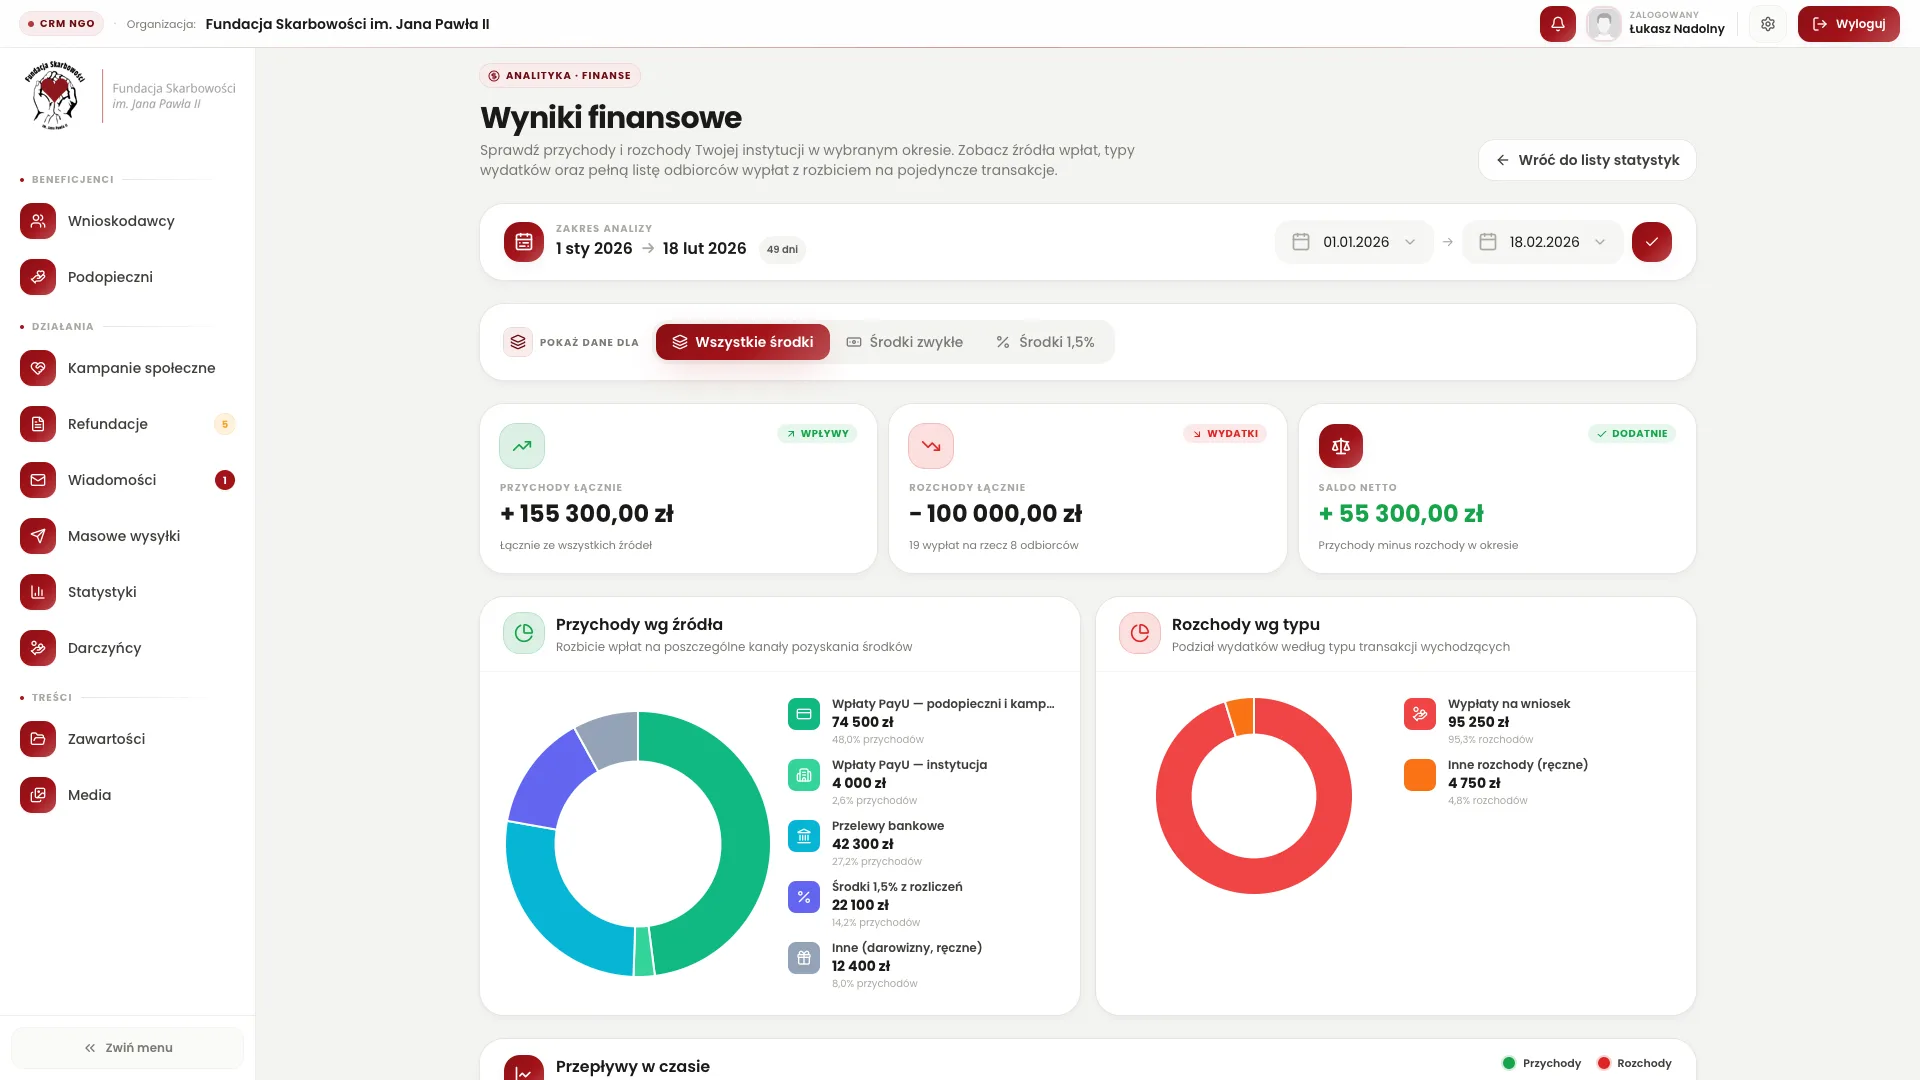Open settings via the gear icon
This screenshot has width=1920, height=1080.
[1768, 24]
